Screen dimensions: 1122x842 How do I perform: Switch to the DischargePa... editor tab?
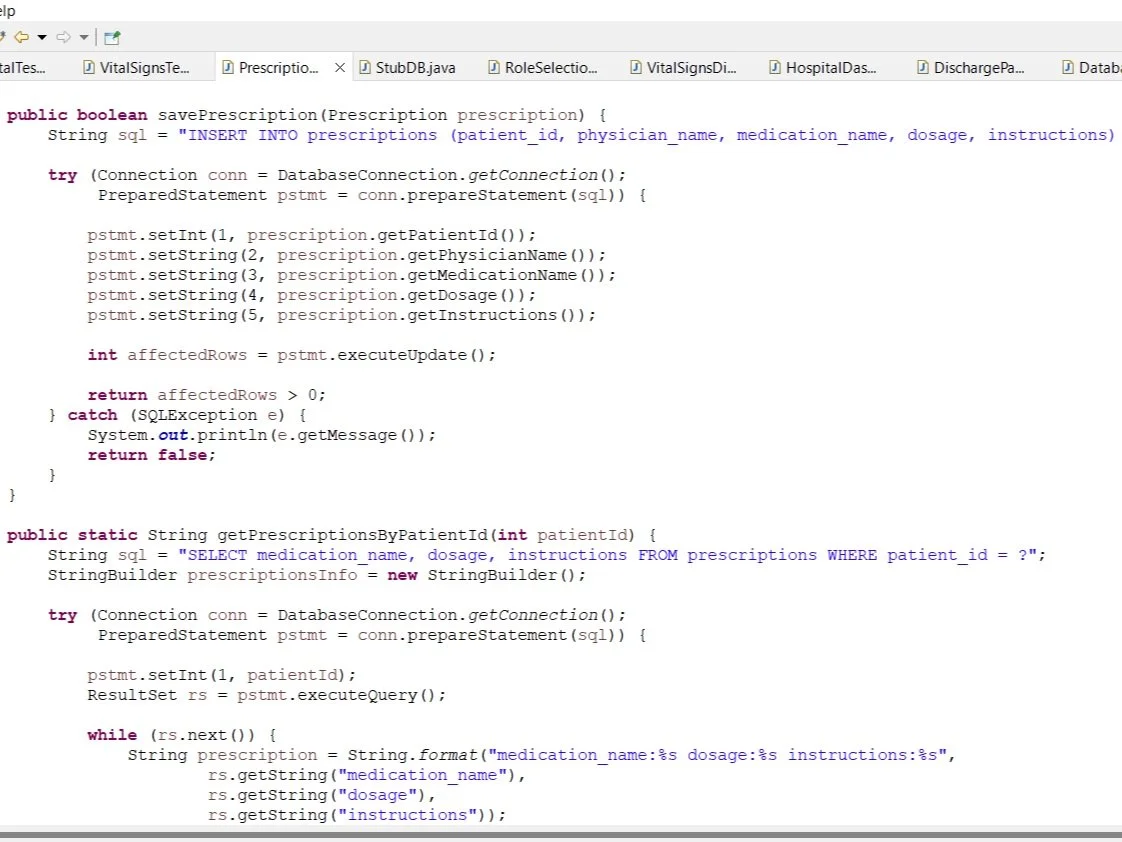tap(972, 67)
